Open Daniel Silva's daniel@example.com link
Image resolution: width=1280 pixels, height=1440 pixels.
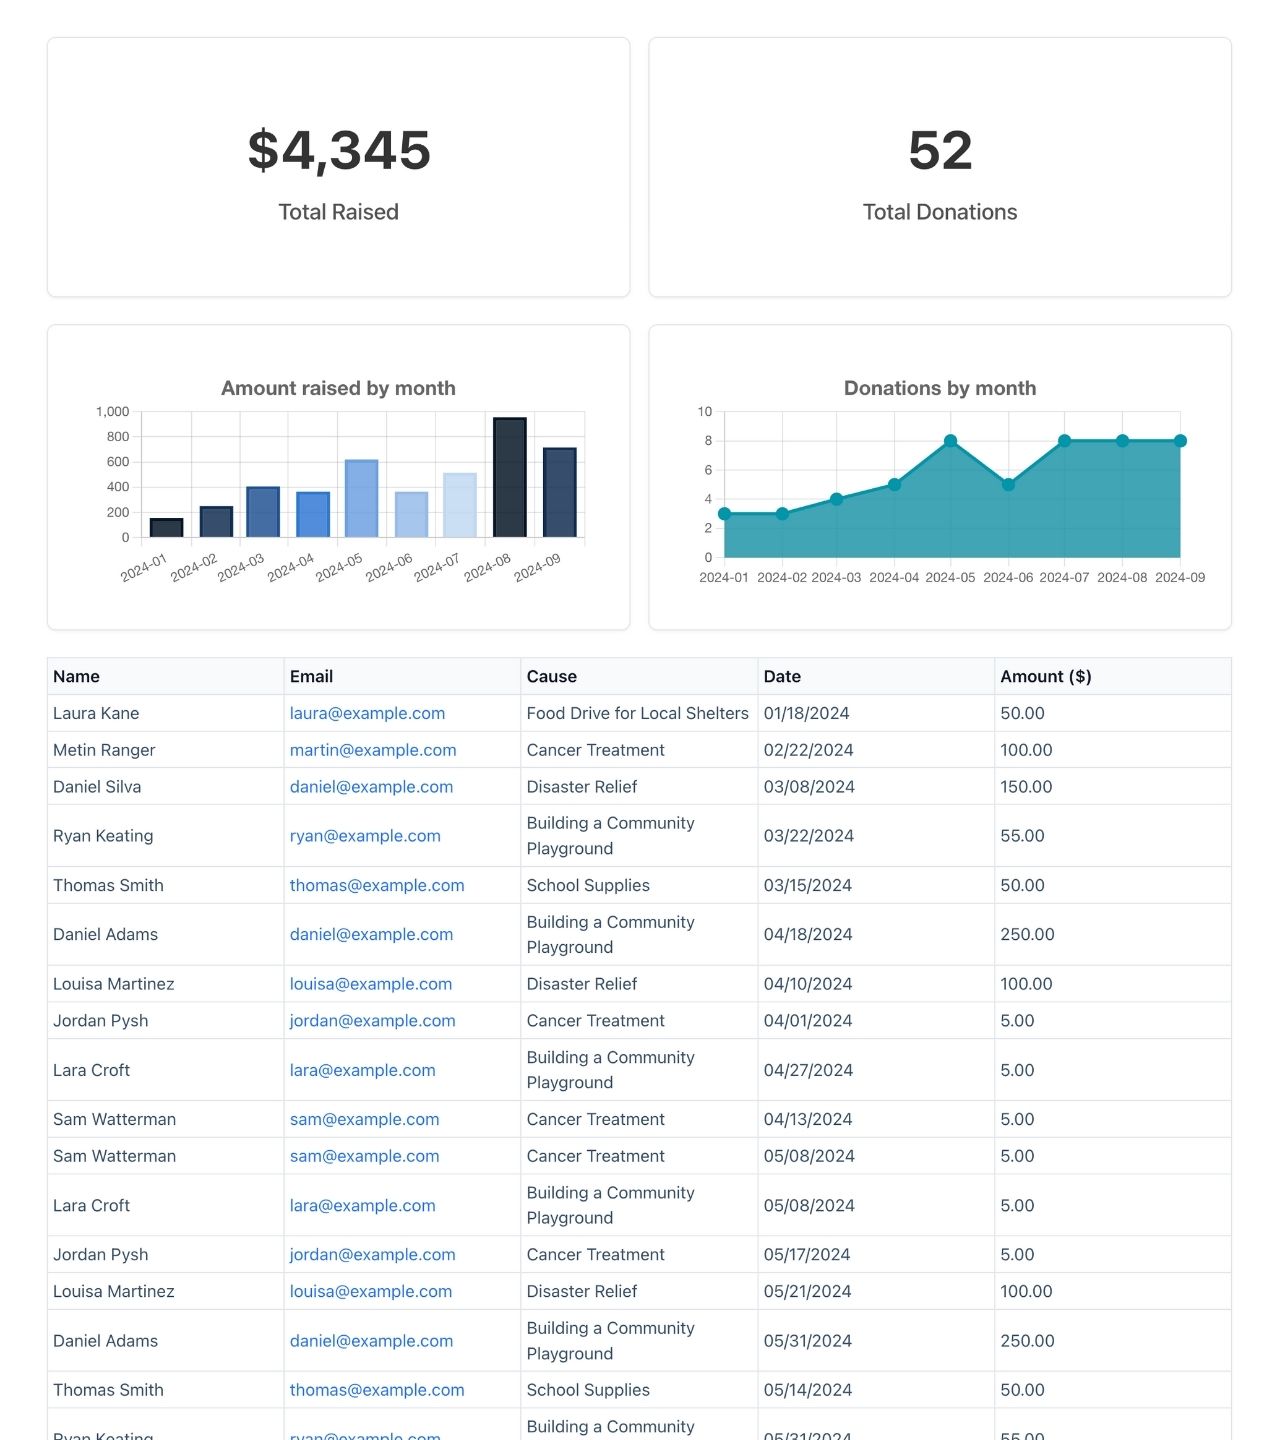coord(371,787)
